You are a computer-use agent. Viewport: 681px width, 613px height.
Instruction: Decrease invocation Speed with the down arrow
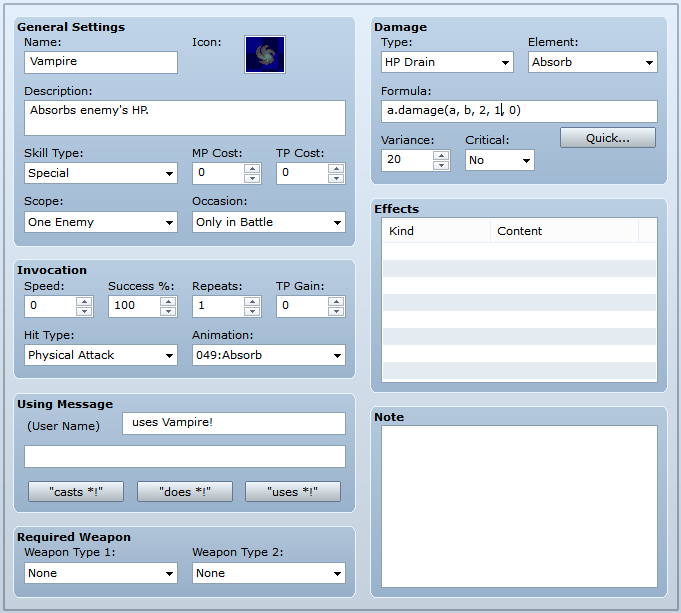(84, 311)
